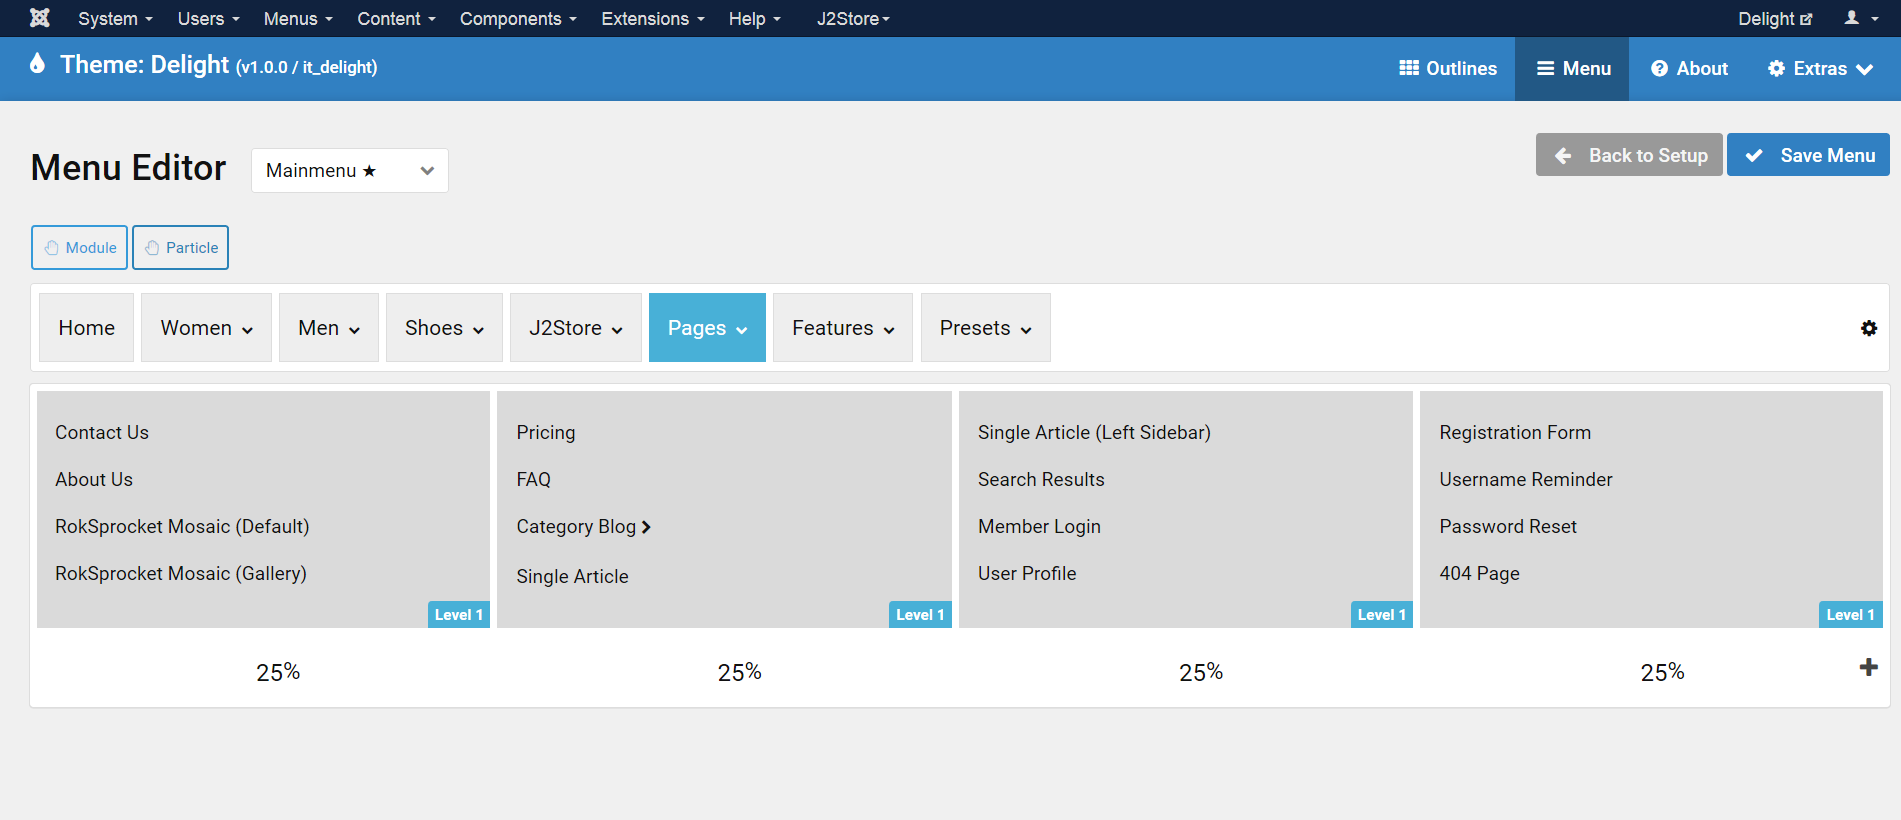
Task: Open the Mainmenu selector dropdown
Action: pos(349,170)
